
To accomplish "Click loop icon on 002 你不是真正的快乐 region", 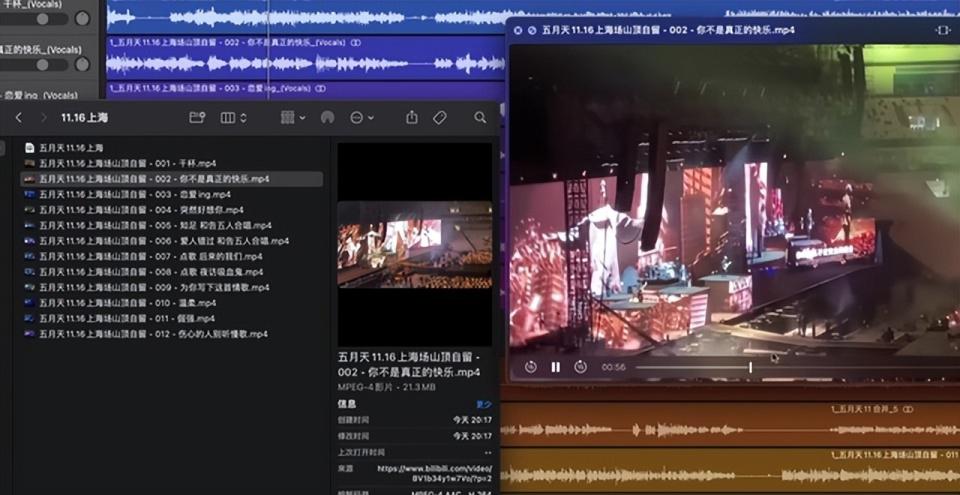I will [x=356, y=43].
